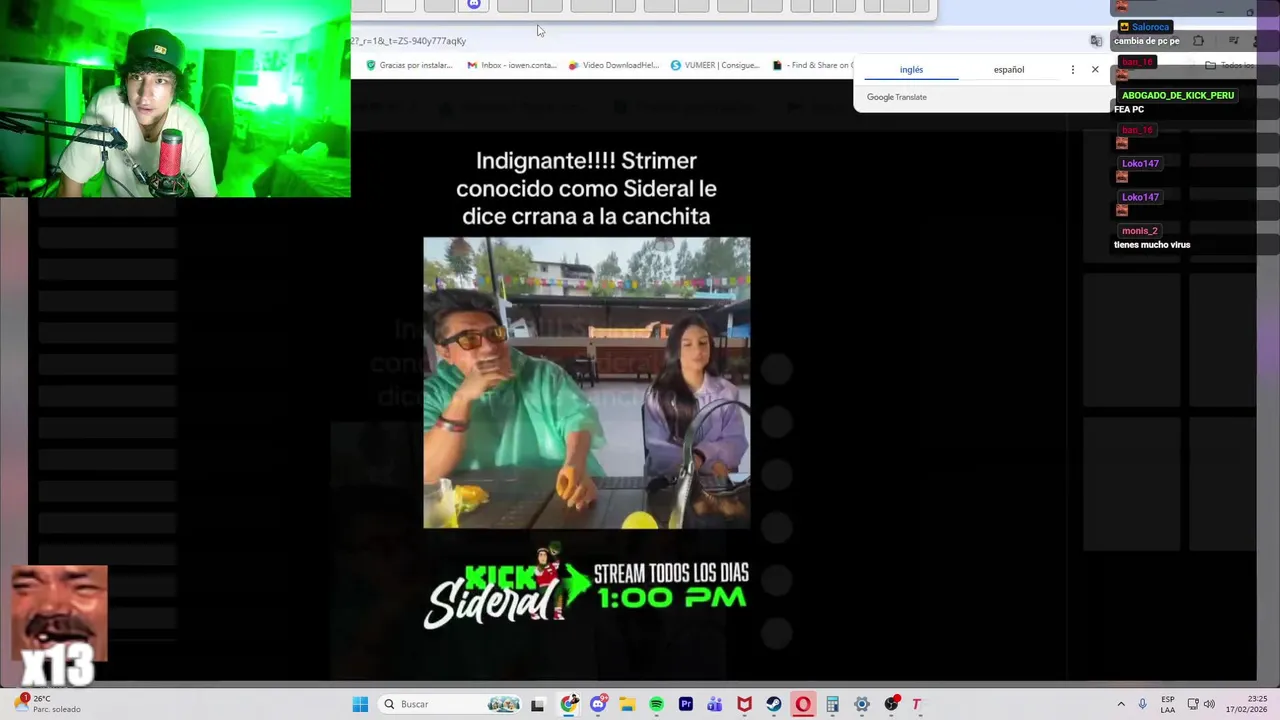Screen dimensions: 1280x720
Task: Open Microsoft Teams taskbar icon
Action: point(715,704)
